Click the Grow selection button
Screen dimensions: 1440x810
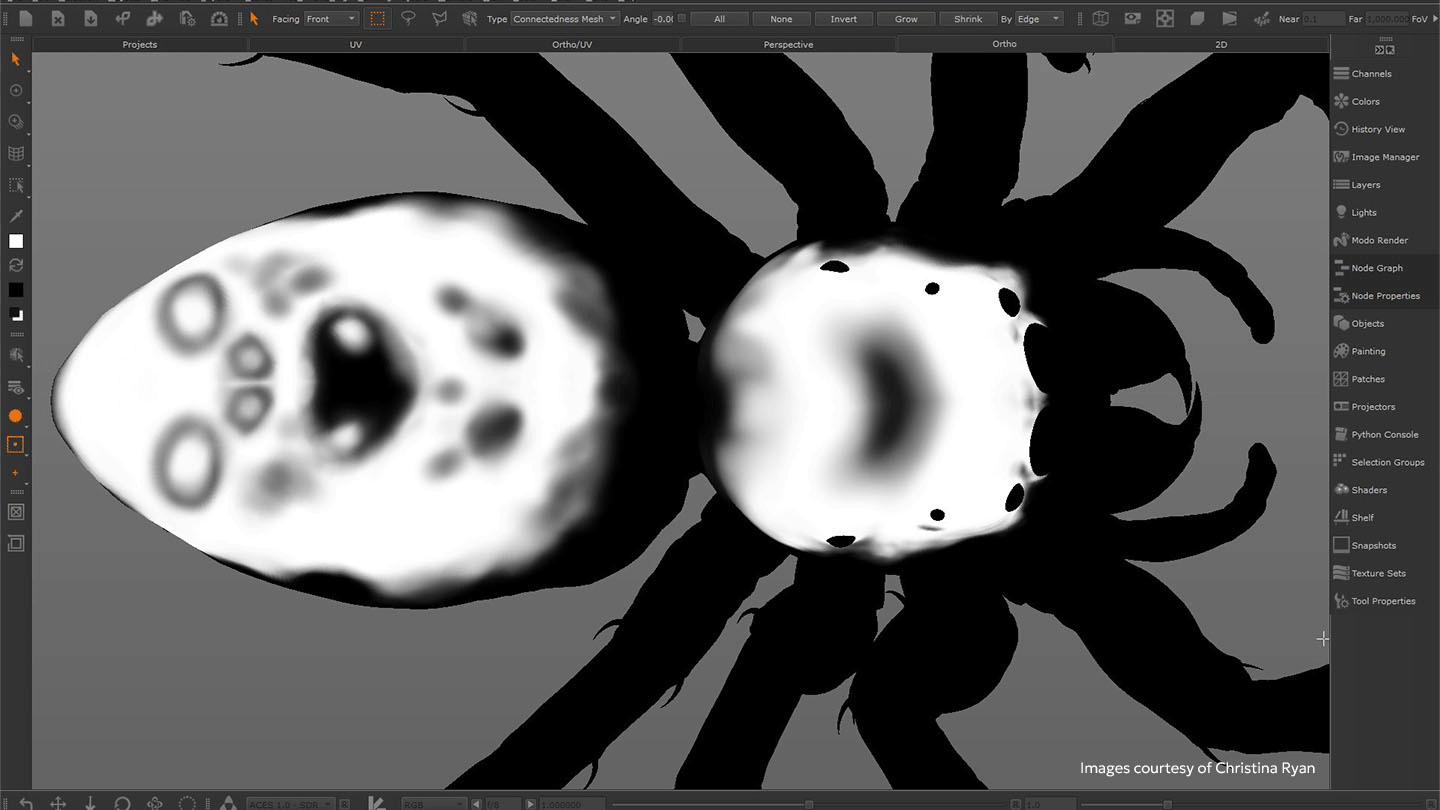906,19
